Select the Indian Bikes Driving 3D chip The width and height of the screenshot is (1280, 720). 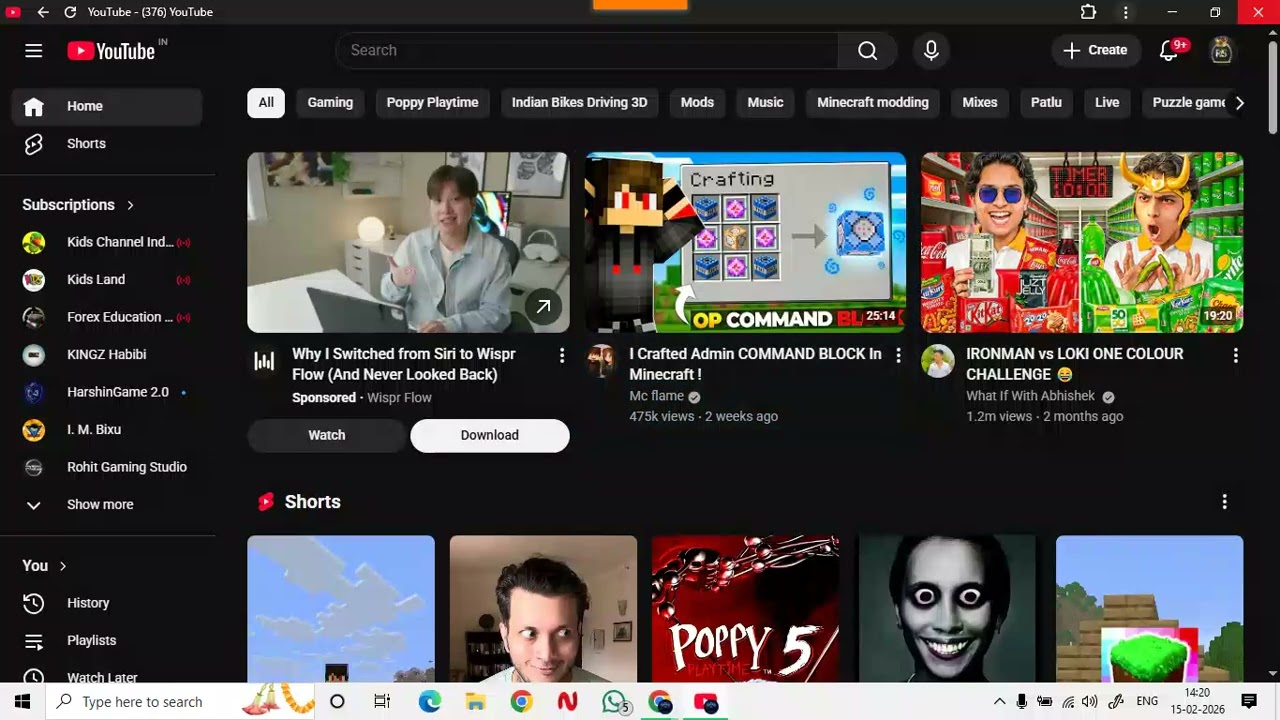point(579,103)
